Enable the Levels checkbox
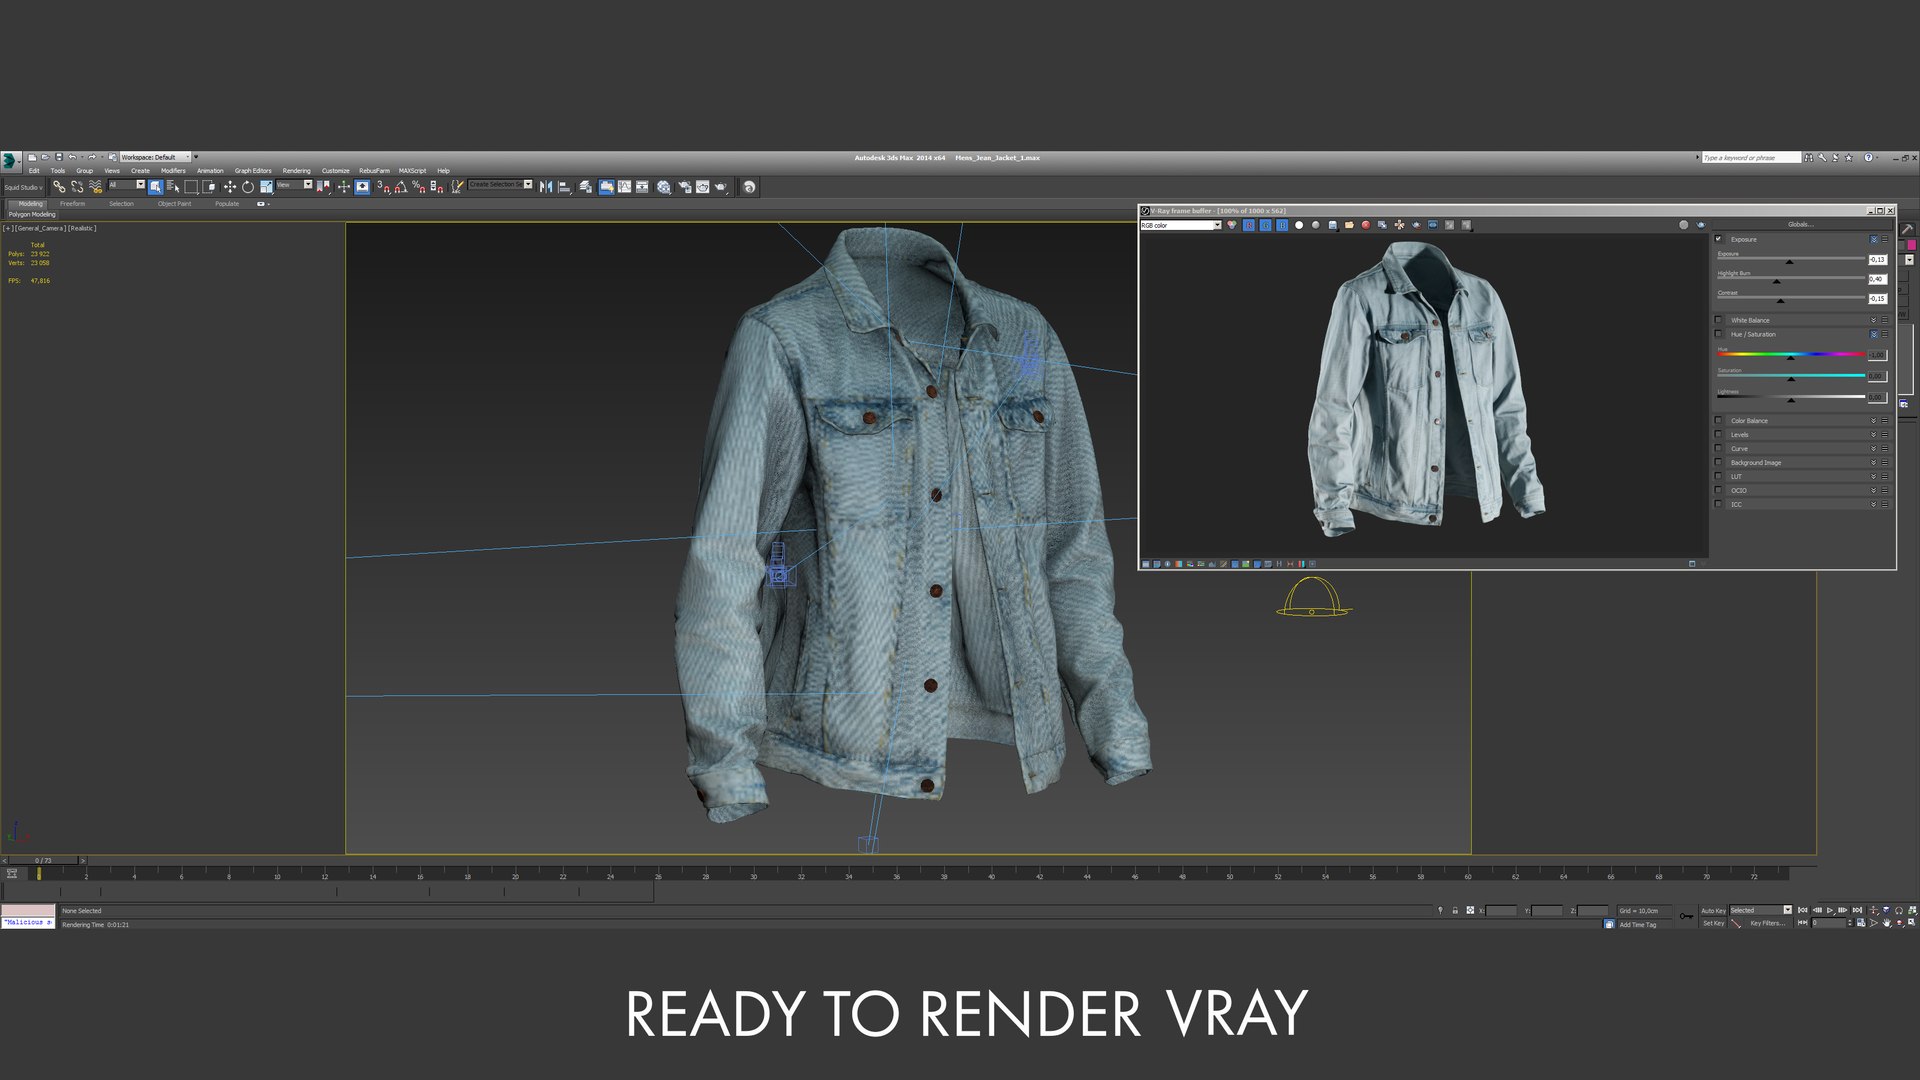This screenshot has height=1080, width=1920. click(1718, 434)
